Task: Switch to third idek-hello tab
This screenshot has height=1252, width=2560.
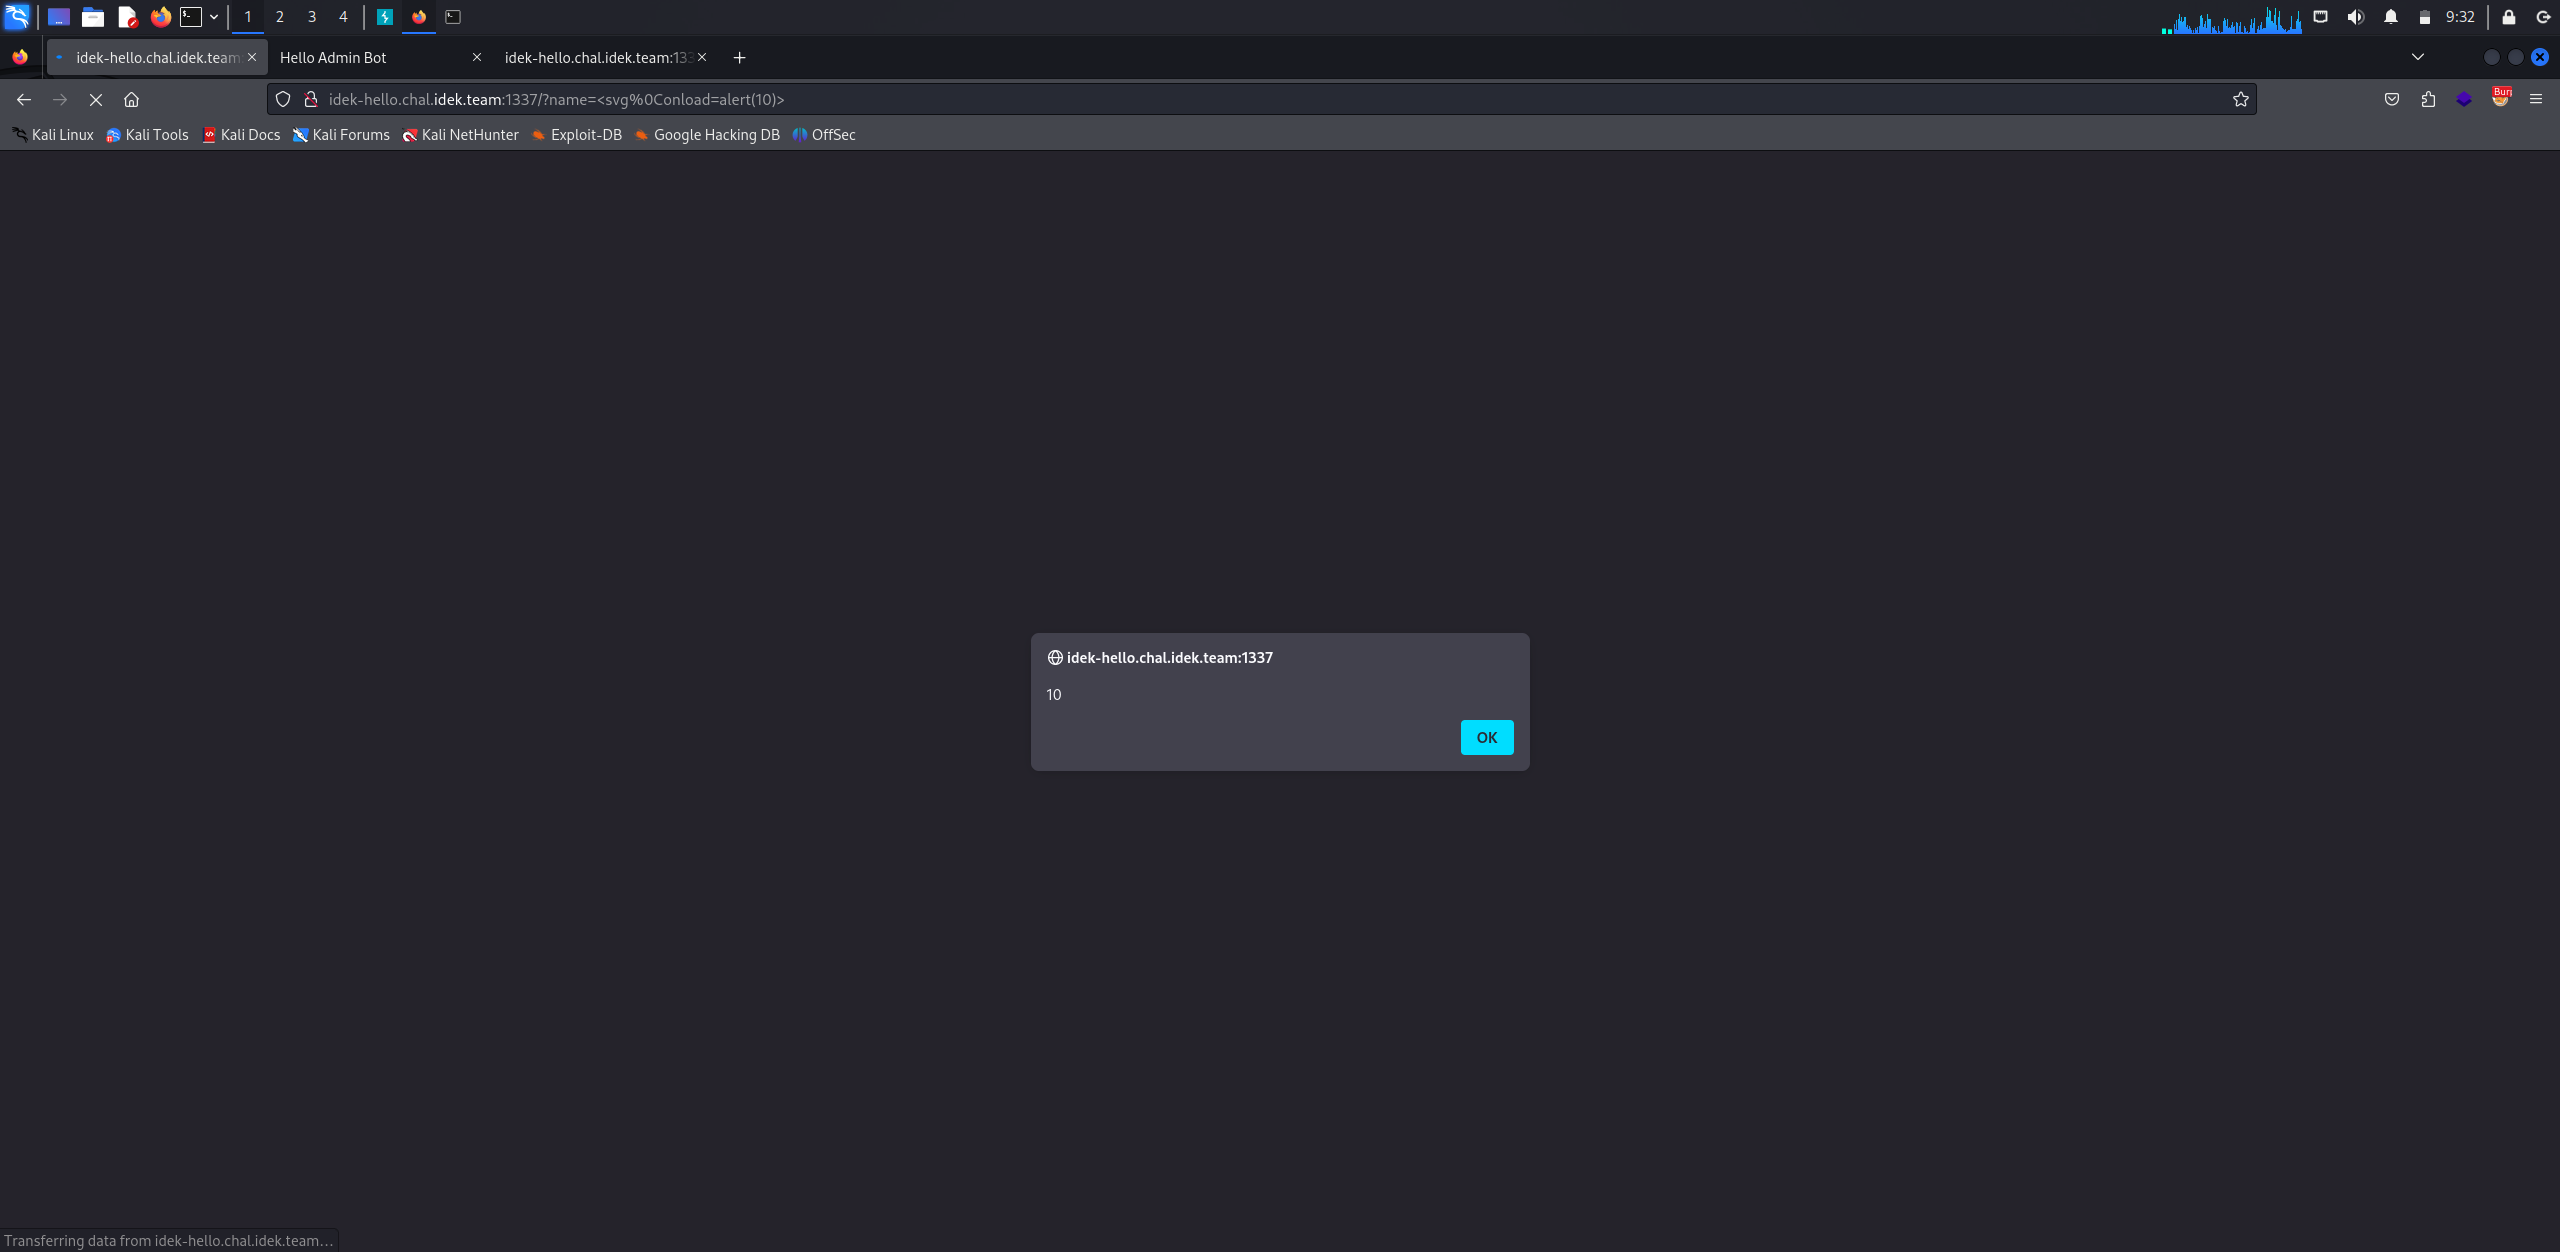Action: (x=598, y=57)
